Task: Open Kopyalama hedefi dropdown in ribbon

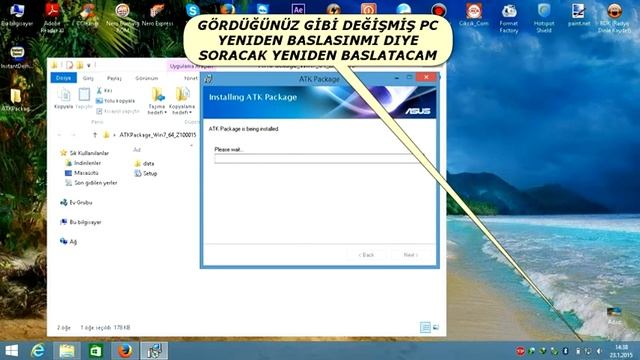Action: [x=182, y=101]
